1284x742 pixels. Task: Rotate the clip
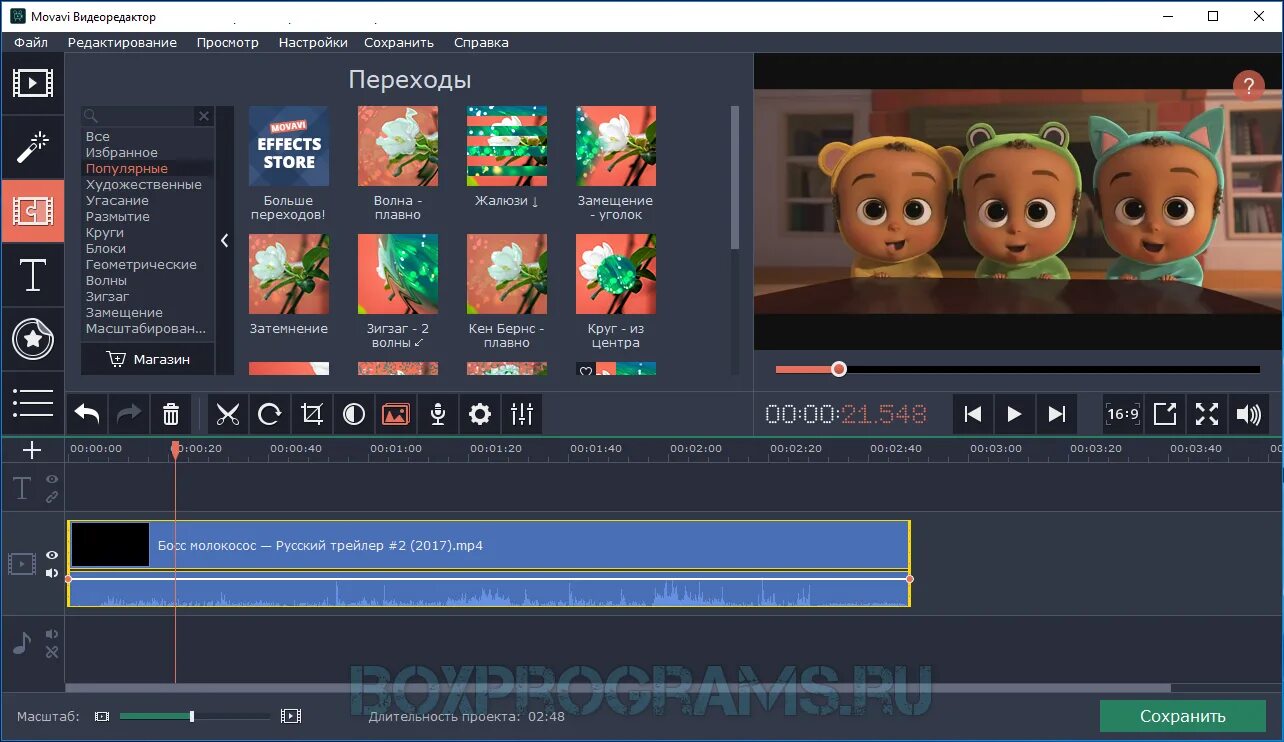[x=270, y=414]
